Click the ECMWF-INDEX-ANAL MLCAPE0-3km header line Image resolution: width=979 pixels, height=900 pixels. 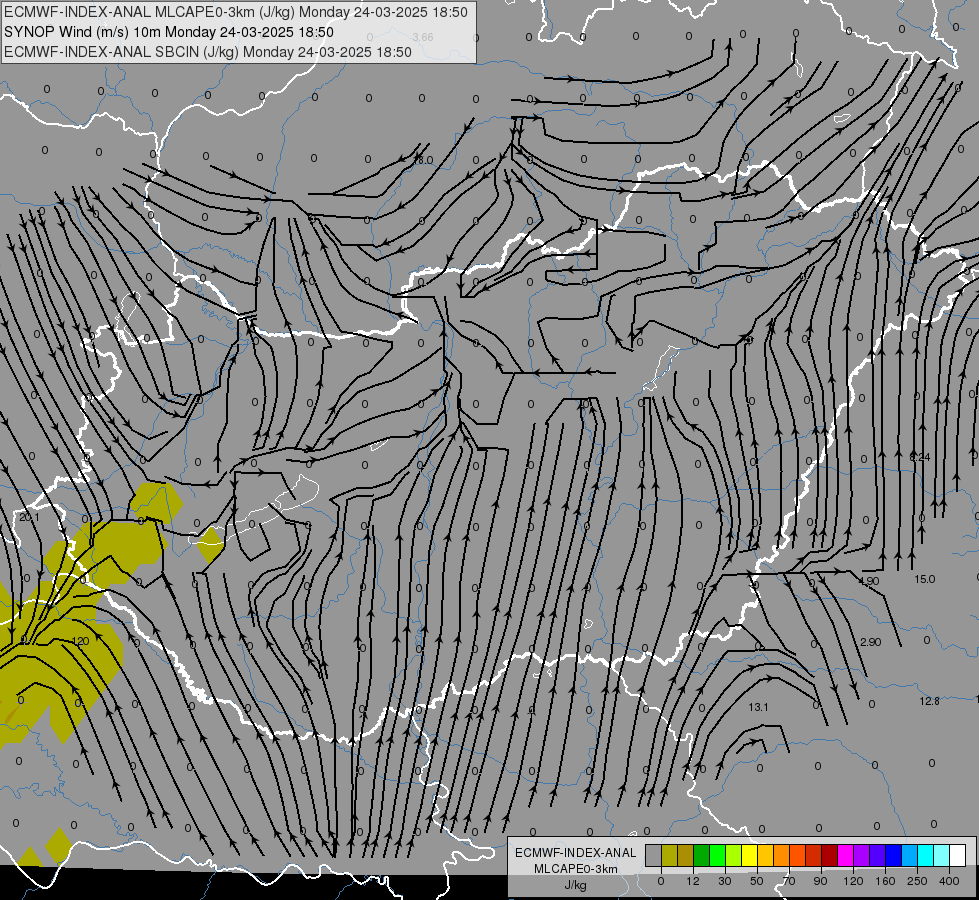click(x=235, y=12)
